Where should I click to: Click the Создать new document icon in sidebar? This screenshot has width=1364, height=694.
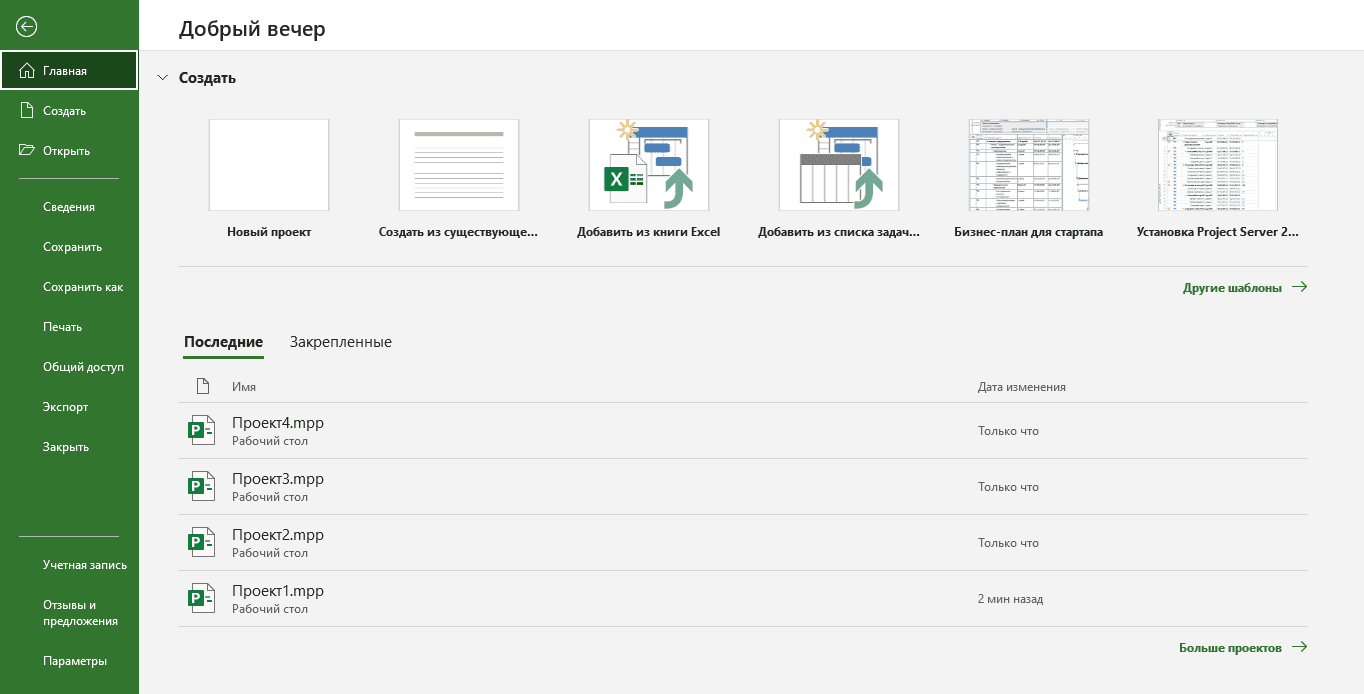tap(27, 111)
